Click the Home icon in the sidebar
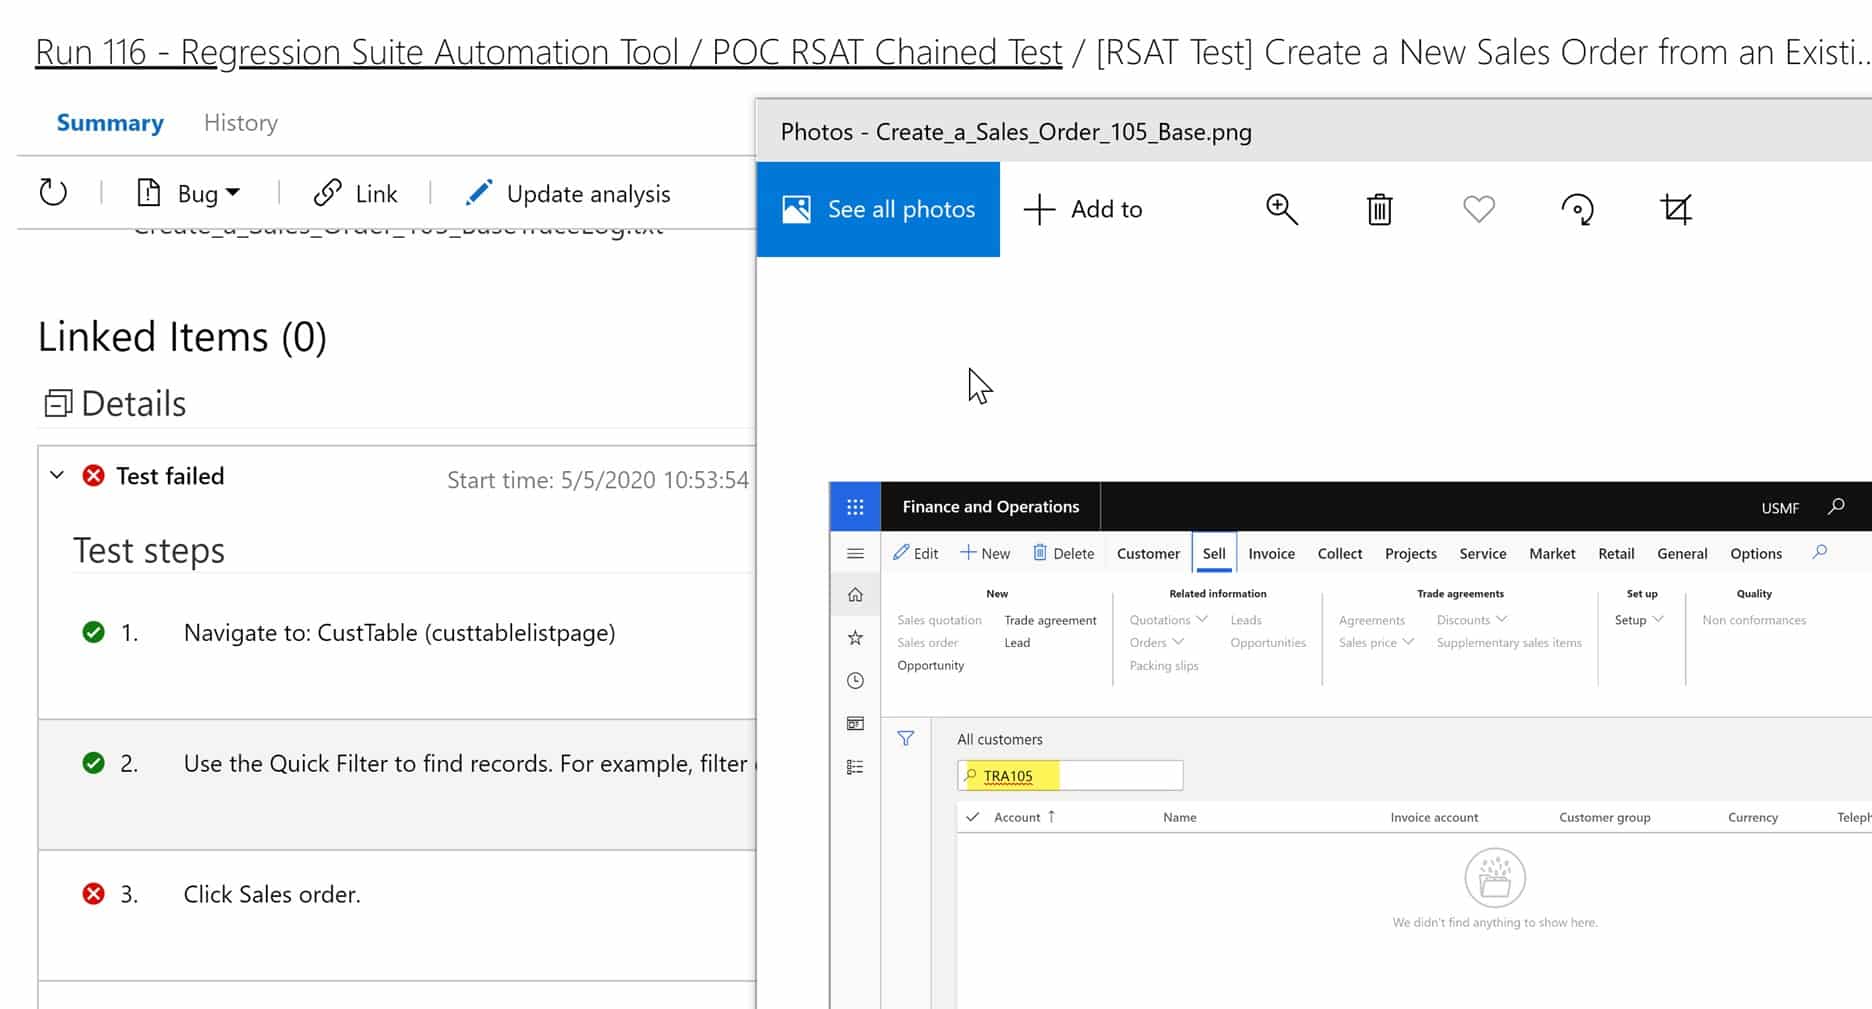This screenshot has width=1872, height=1009. 855,595
